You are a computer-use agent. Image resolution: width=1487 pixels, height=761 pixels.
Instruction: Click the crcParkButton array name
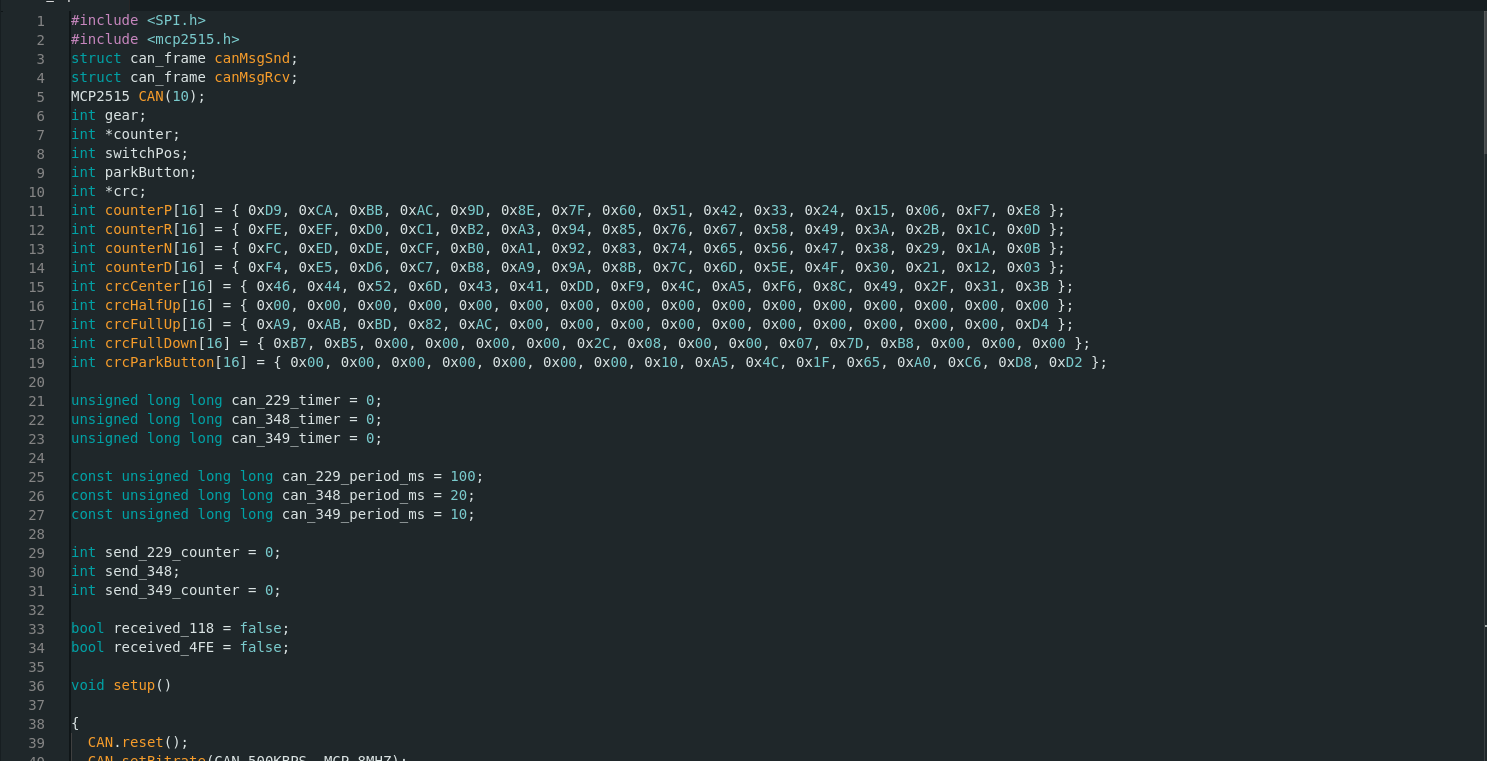tap(159, 363)
